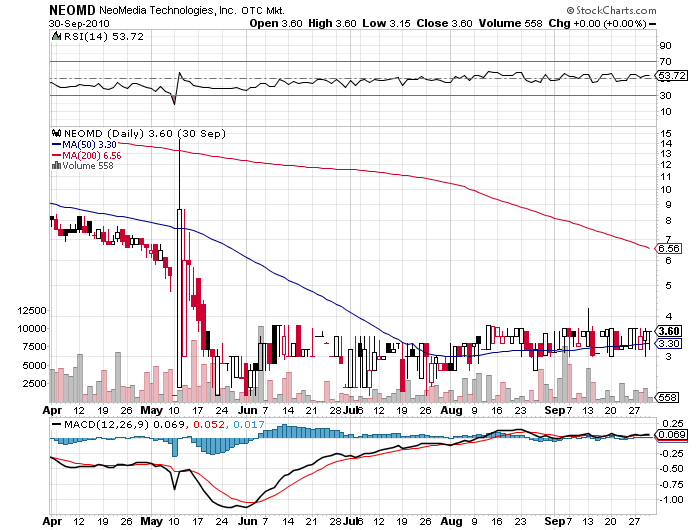Click the -1.00 label on the MACD axis
This screenshot has width=700, height=530.
click(671, 500)
